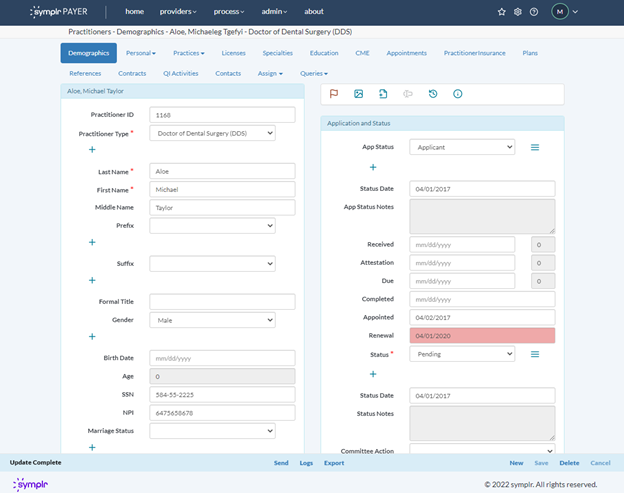Expand the Queries tab menu
The width and height of the screenshot is (624, 493).
click(x=314, y=73)
